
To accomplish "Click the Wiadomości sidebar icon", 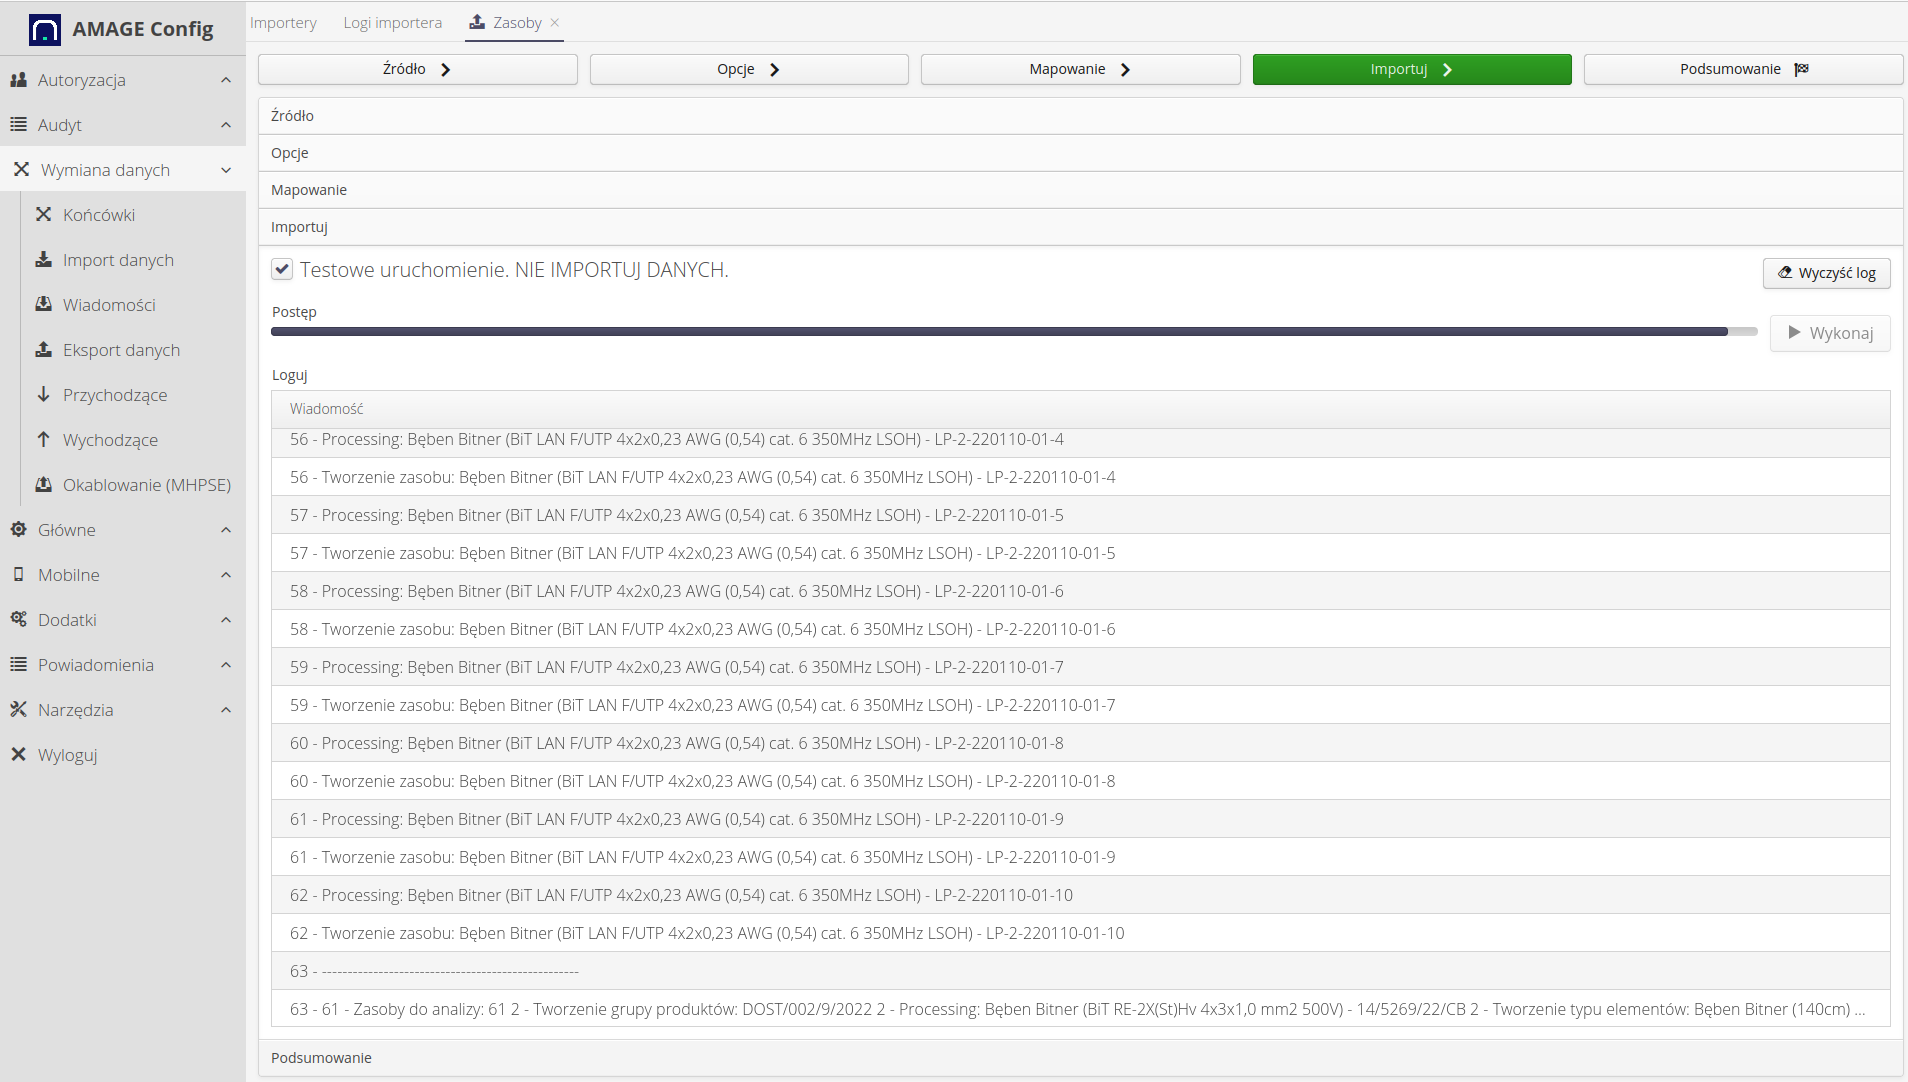I will tap(44, 304).
